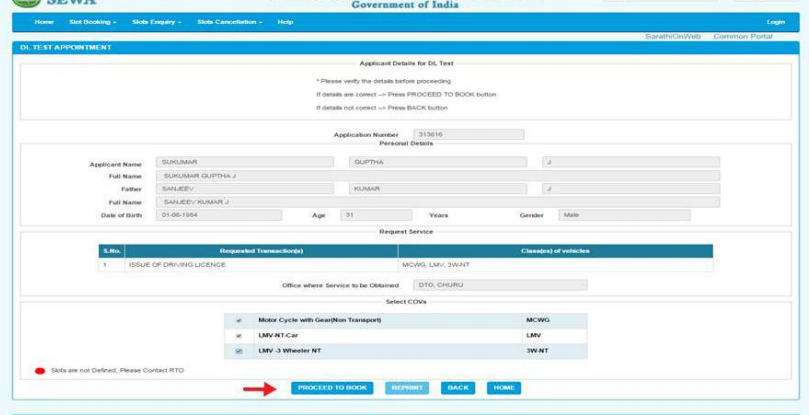Expand the Slots Enquiry menu

tap(157, 22)
